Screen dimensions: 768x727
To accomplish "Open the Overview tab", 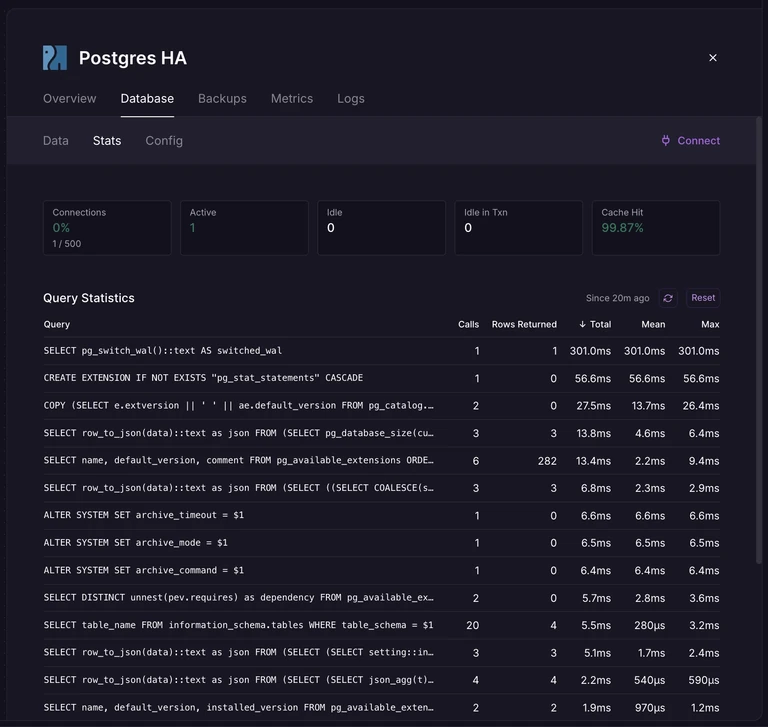I will [x=70, y=98].
